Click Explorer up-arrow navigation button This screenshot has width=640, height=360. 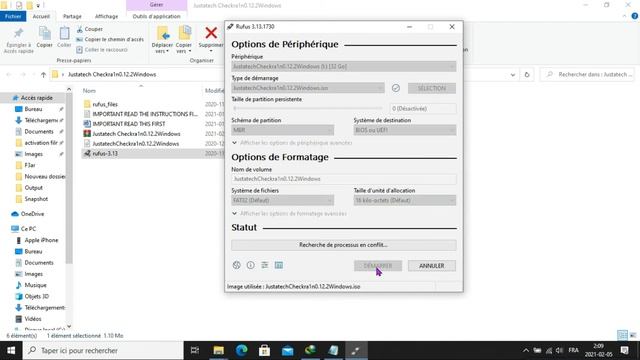(43, 75)
